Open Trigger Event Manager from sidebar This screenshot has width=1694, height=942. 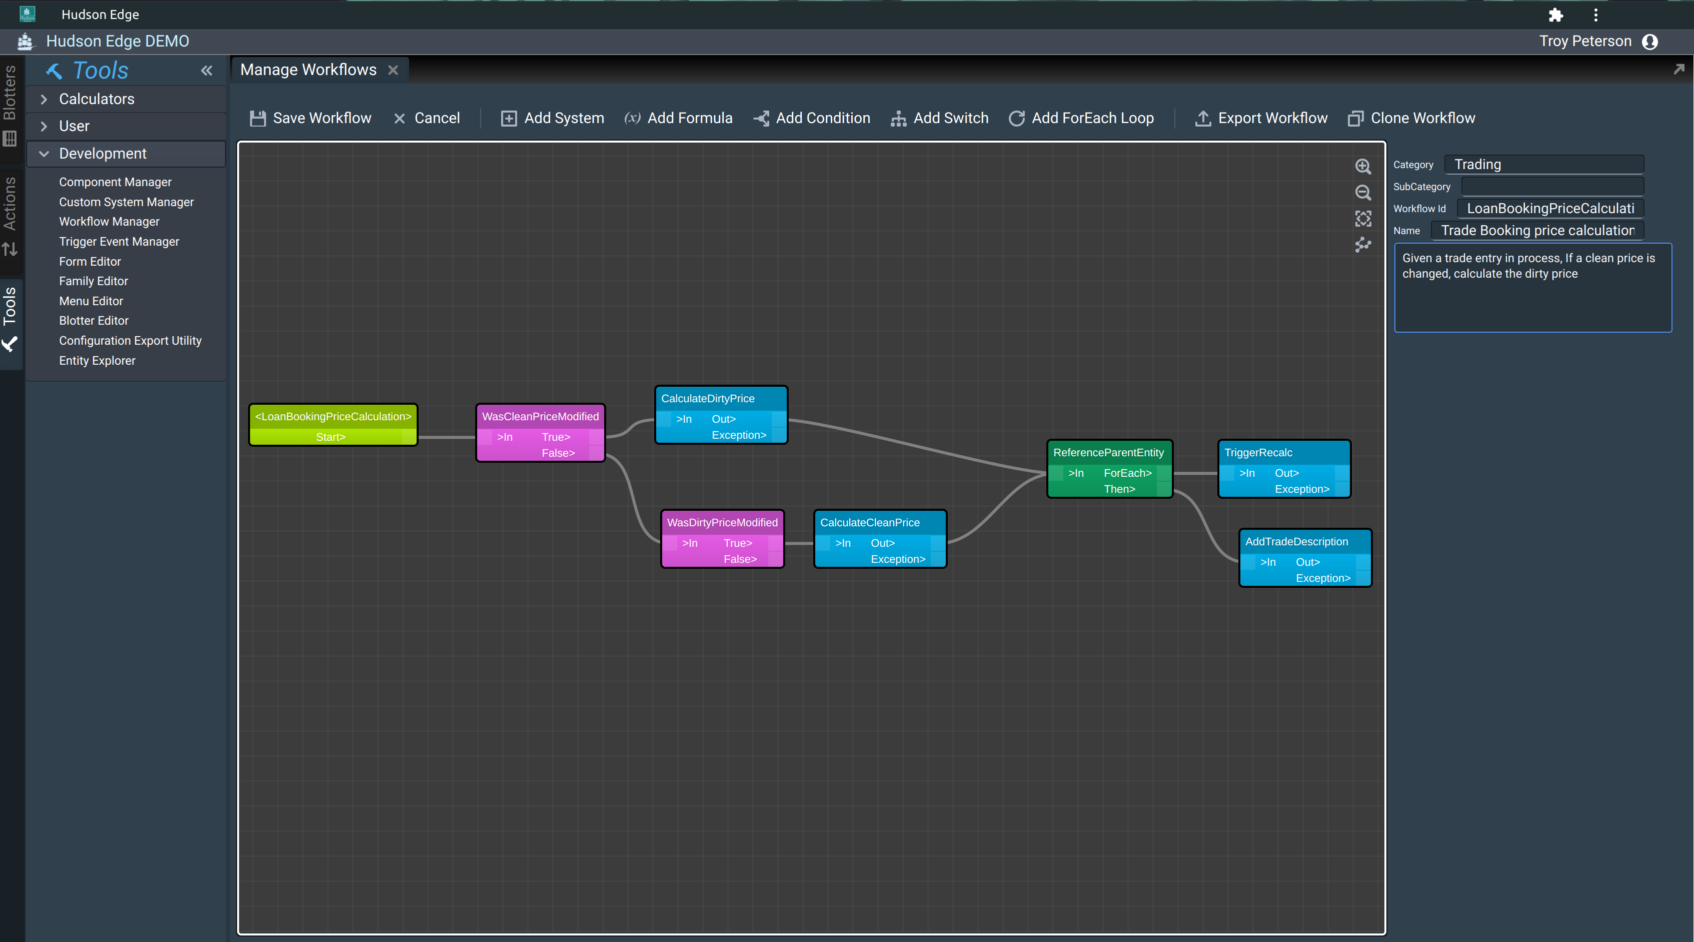pyautogui.click(x=119, y=242)
